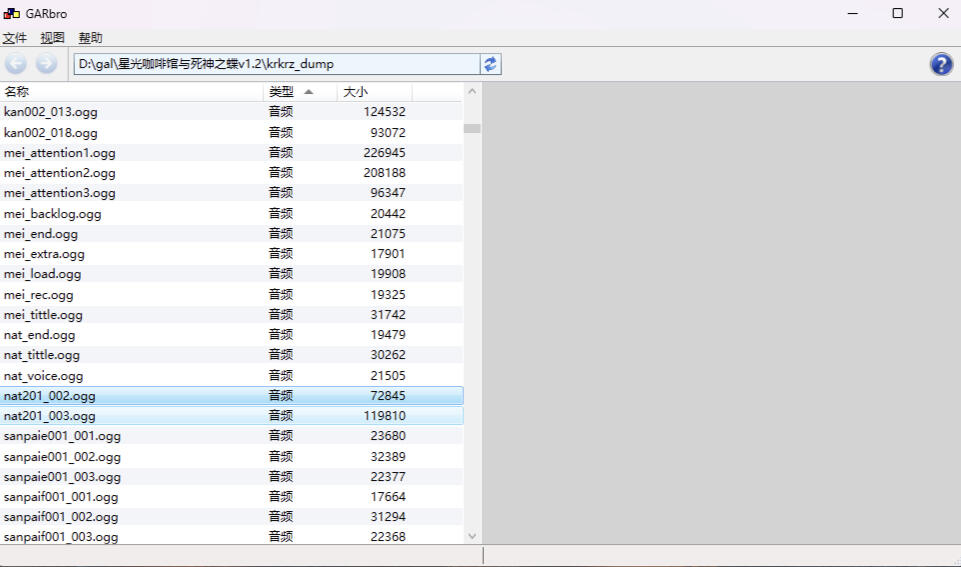
Task: Minimize the GARbro window
Action: (853, 13)
